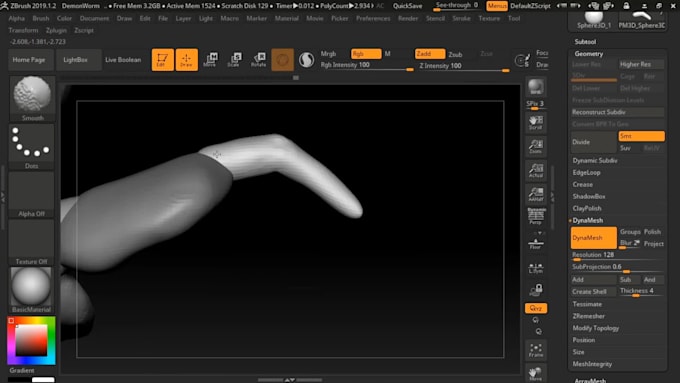The width and height of the screenshot is (680, 383).
Task: Enable Zadd mode
Action: coord(430,54)
